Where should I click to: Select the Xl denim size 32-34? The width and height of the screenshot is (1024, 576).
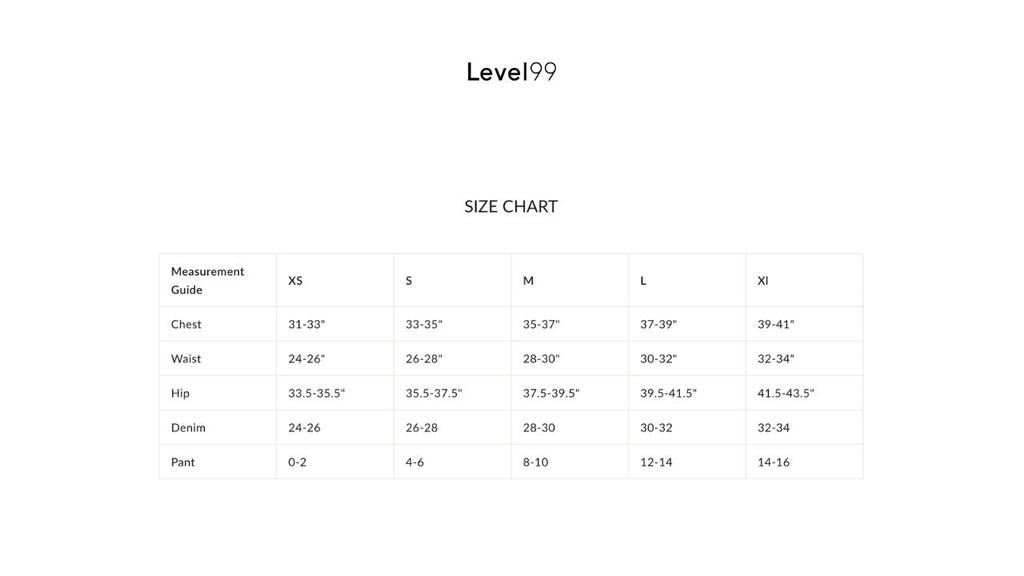(773, 428)
